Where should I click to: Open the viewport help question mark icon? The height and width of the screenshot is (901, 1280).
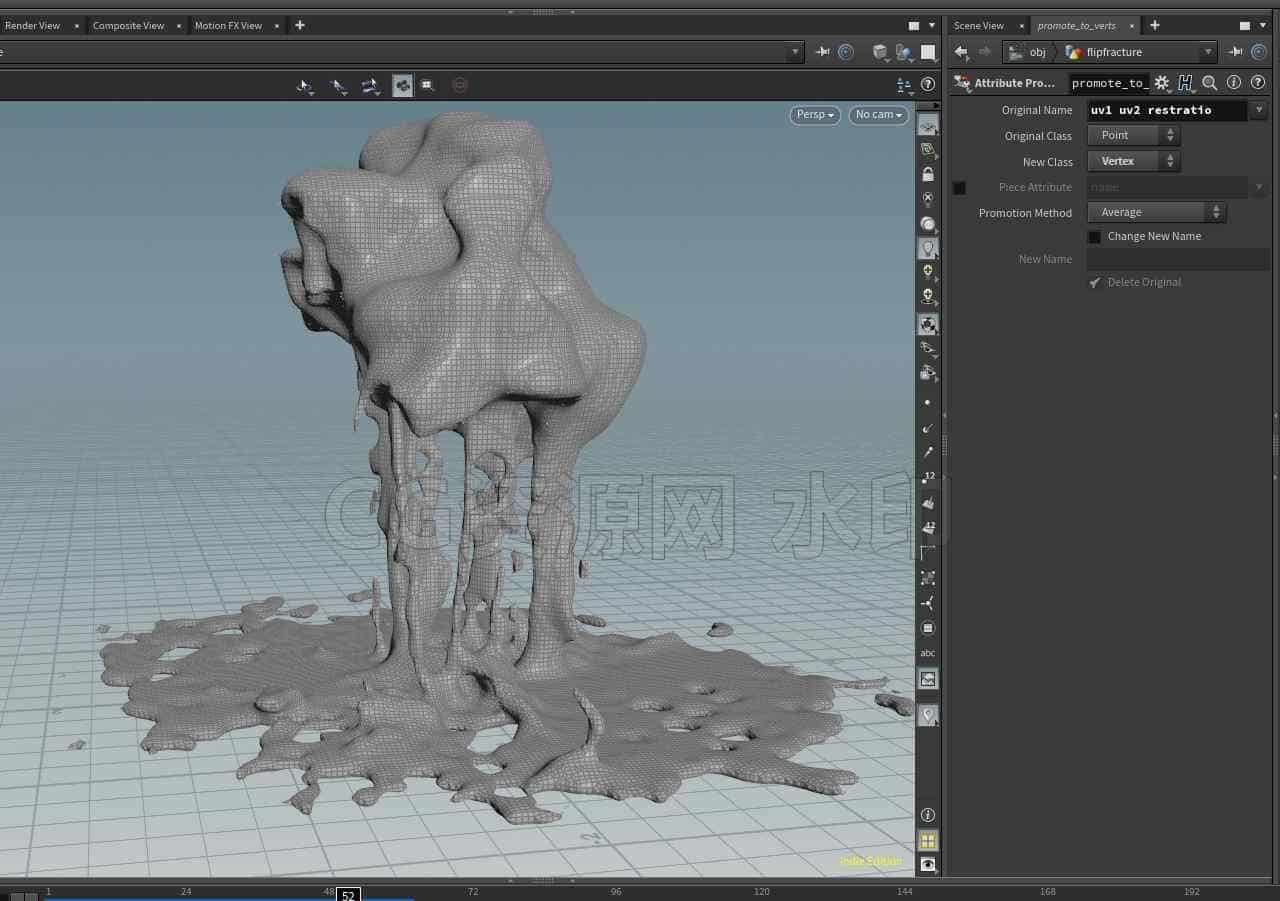[928, 85]
